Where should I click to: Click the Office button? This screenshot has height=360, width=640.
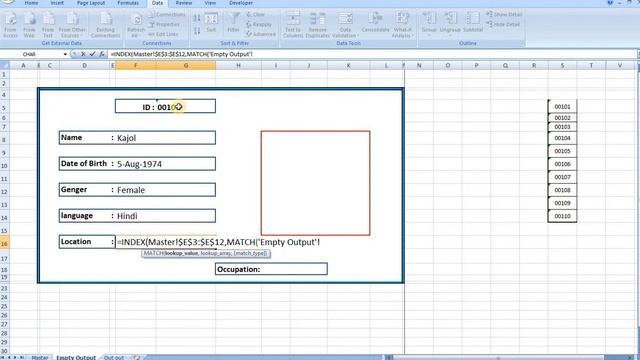[7, 2]
